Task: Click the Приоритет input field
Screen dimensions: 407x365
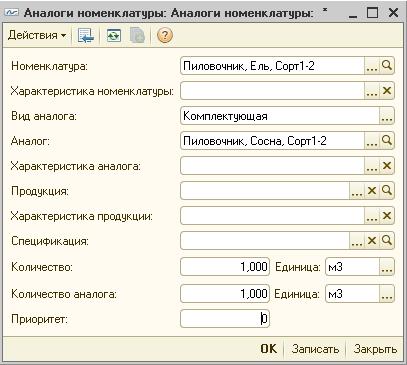Action: [x=225, y=319]
